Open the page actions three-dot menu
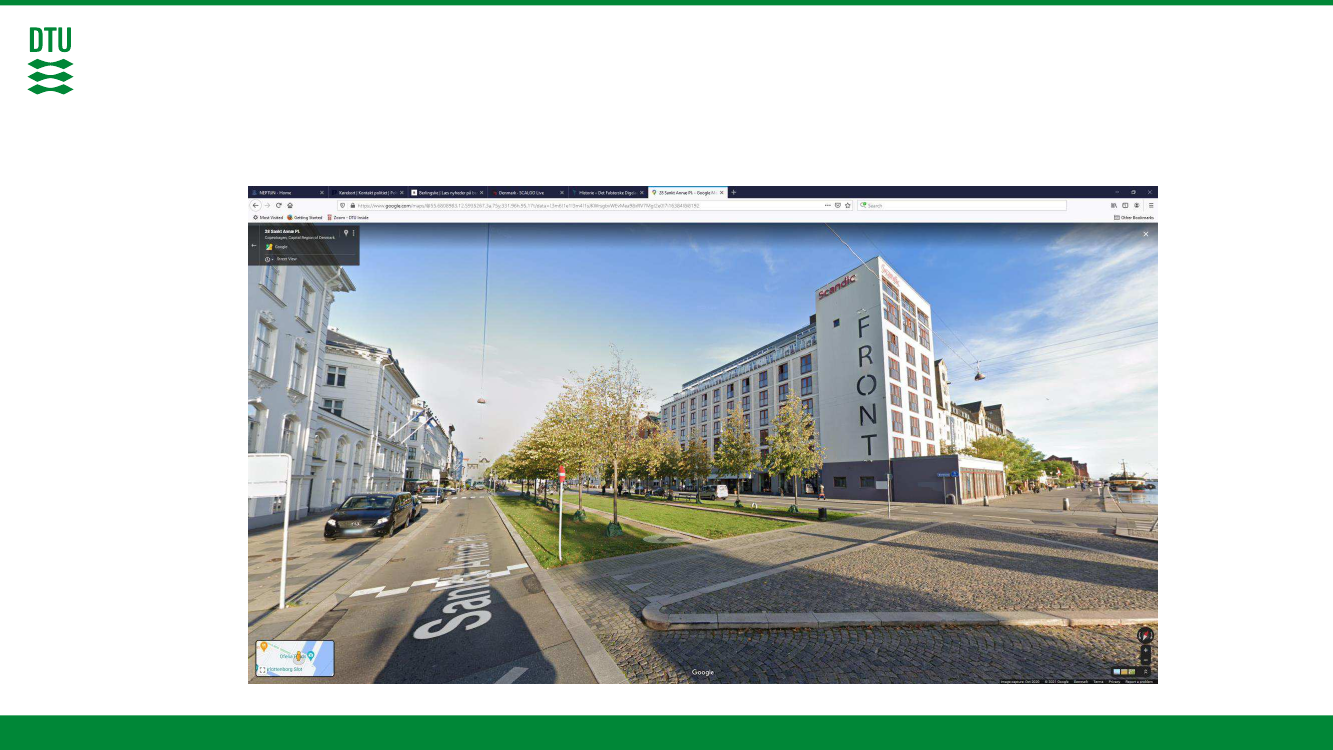The image size is (1333, 750). 828,205
